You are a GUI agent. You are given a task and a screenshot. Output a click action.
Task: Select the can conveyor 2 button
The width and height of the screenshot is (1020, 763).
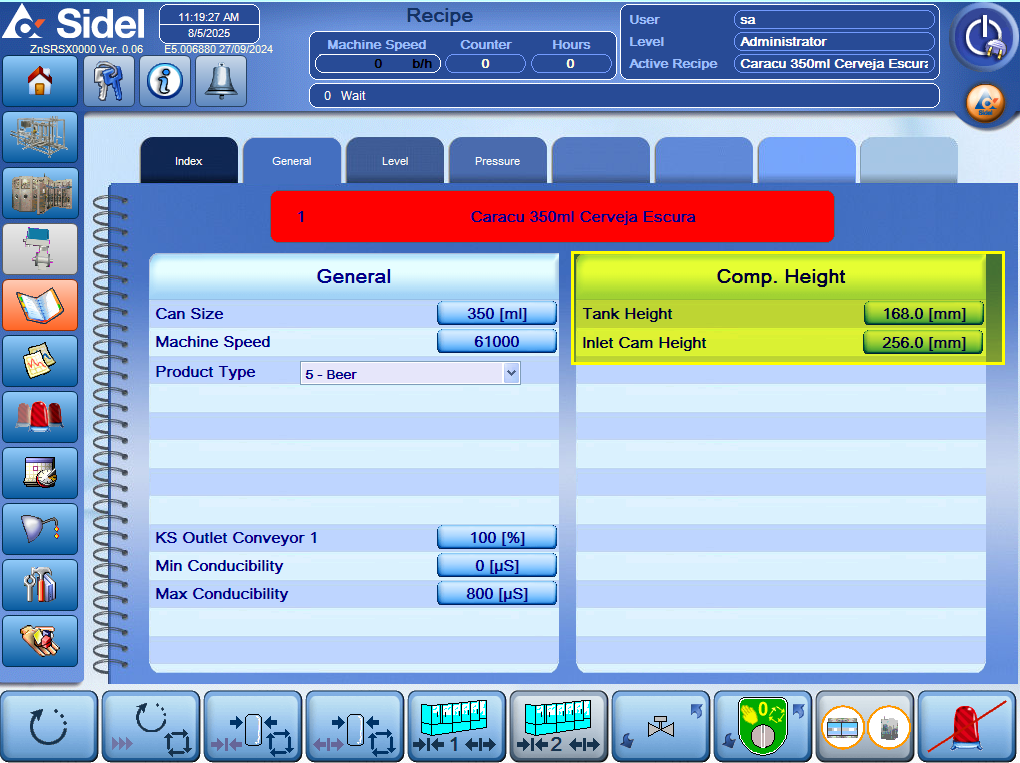coord(559,726)
